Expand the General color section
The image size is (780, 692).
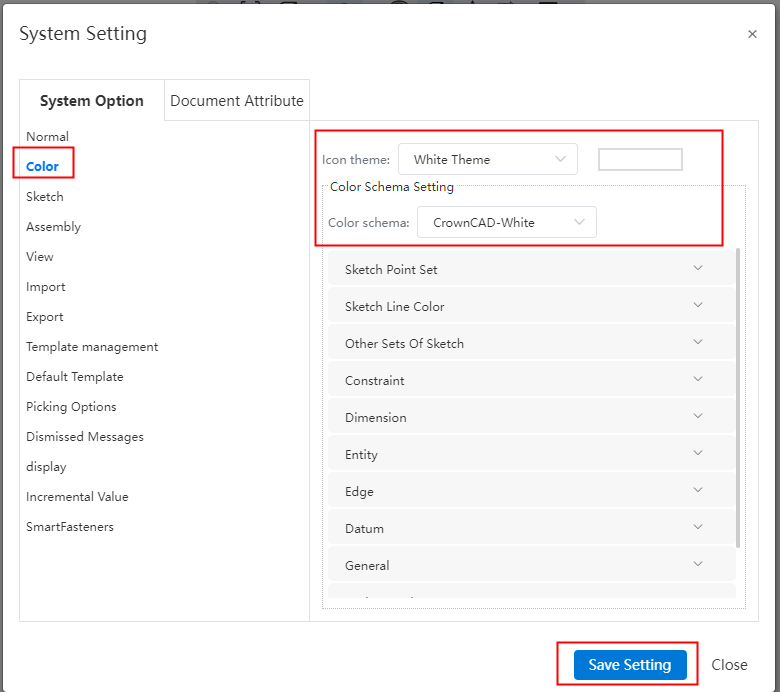(x=531, y=565)
